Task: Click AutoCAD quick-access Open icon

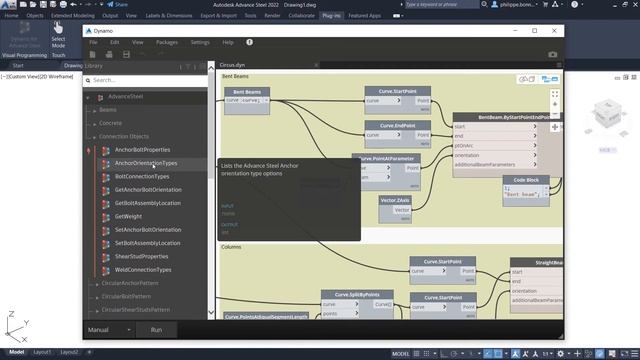Action: click(33, 4)
